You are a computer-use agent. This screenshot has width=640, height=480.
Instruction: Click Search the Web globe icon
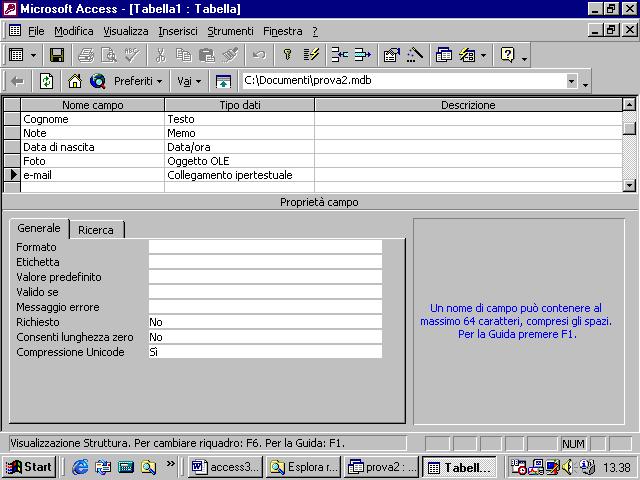pyautogui.click(x=98, y=81)
